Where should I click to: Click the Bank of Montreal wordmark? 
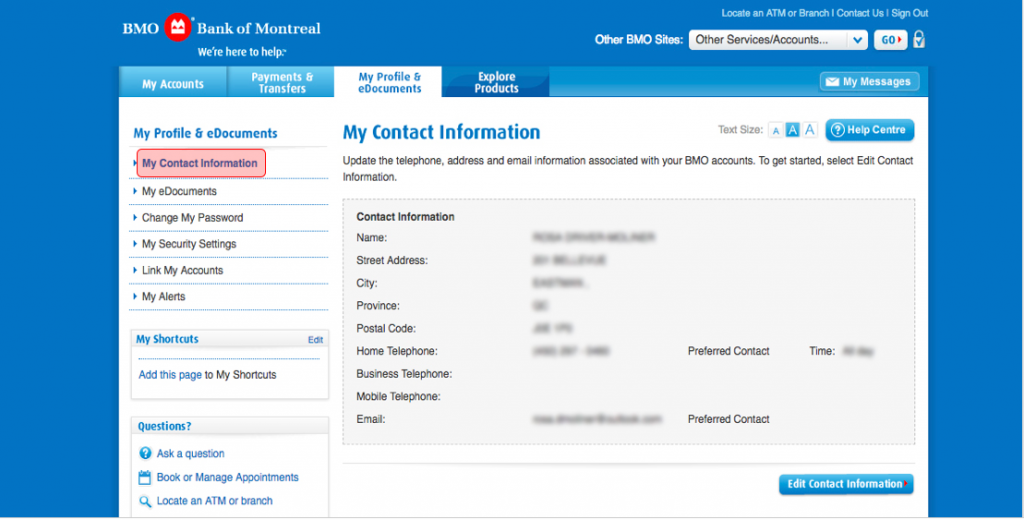pyautogui.click(x=259, y=29)
